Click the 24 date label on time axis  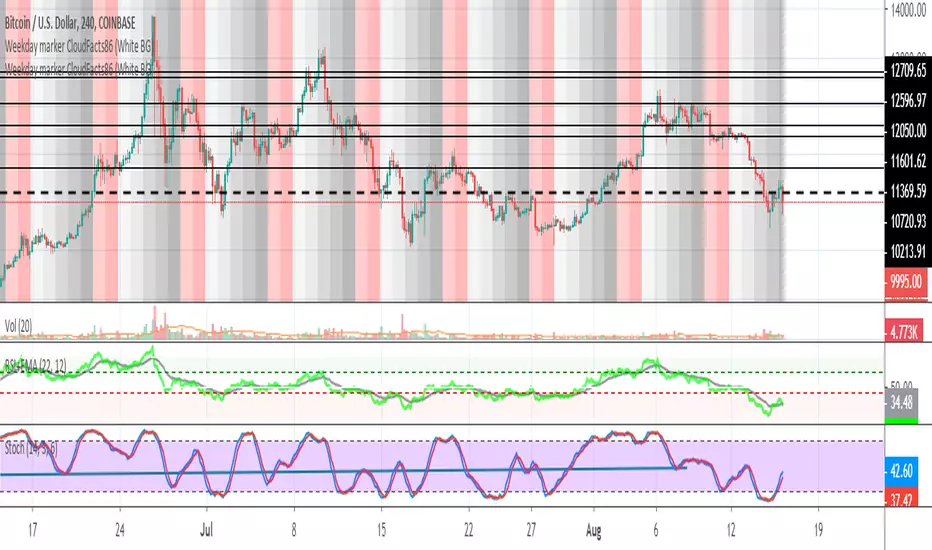[x=119, y=530]
